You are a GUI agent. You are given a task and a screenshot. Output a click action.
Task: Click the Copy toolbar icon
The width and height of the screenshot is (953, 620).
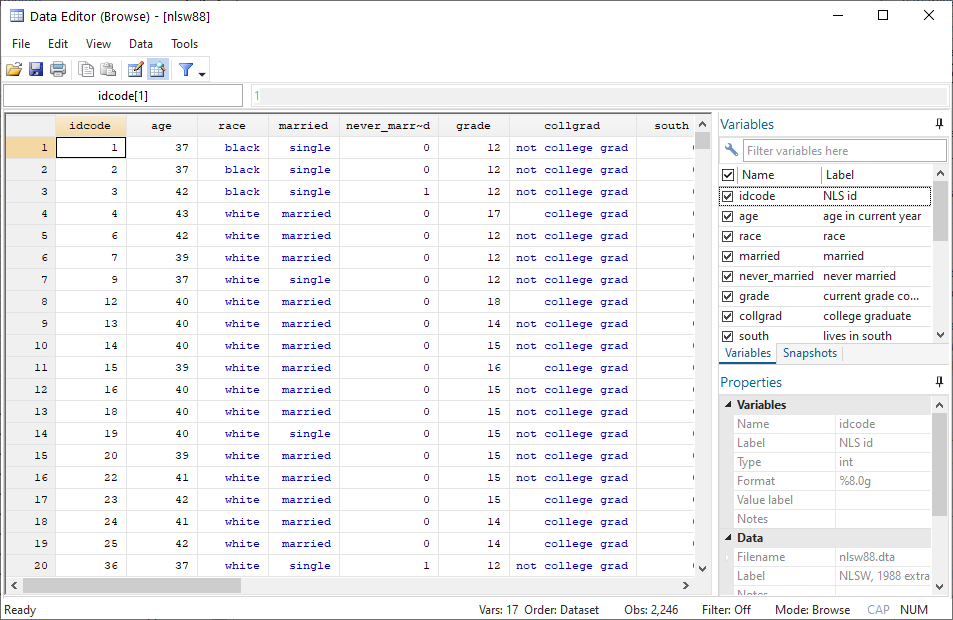pos(87,69)
